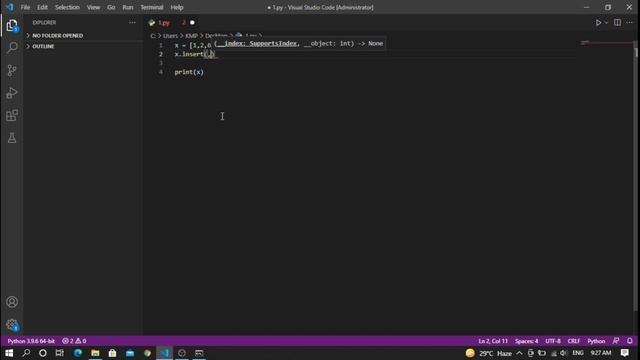Click the VS Code logo in title bar

10,7
